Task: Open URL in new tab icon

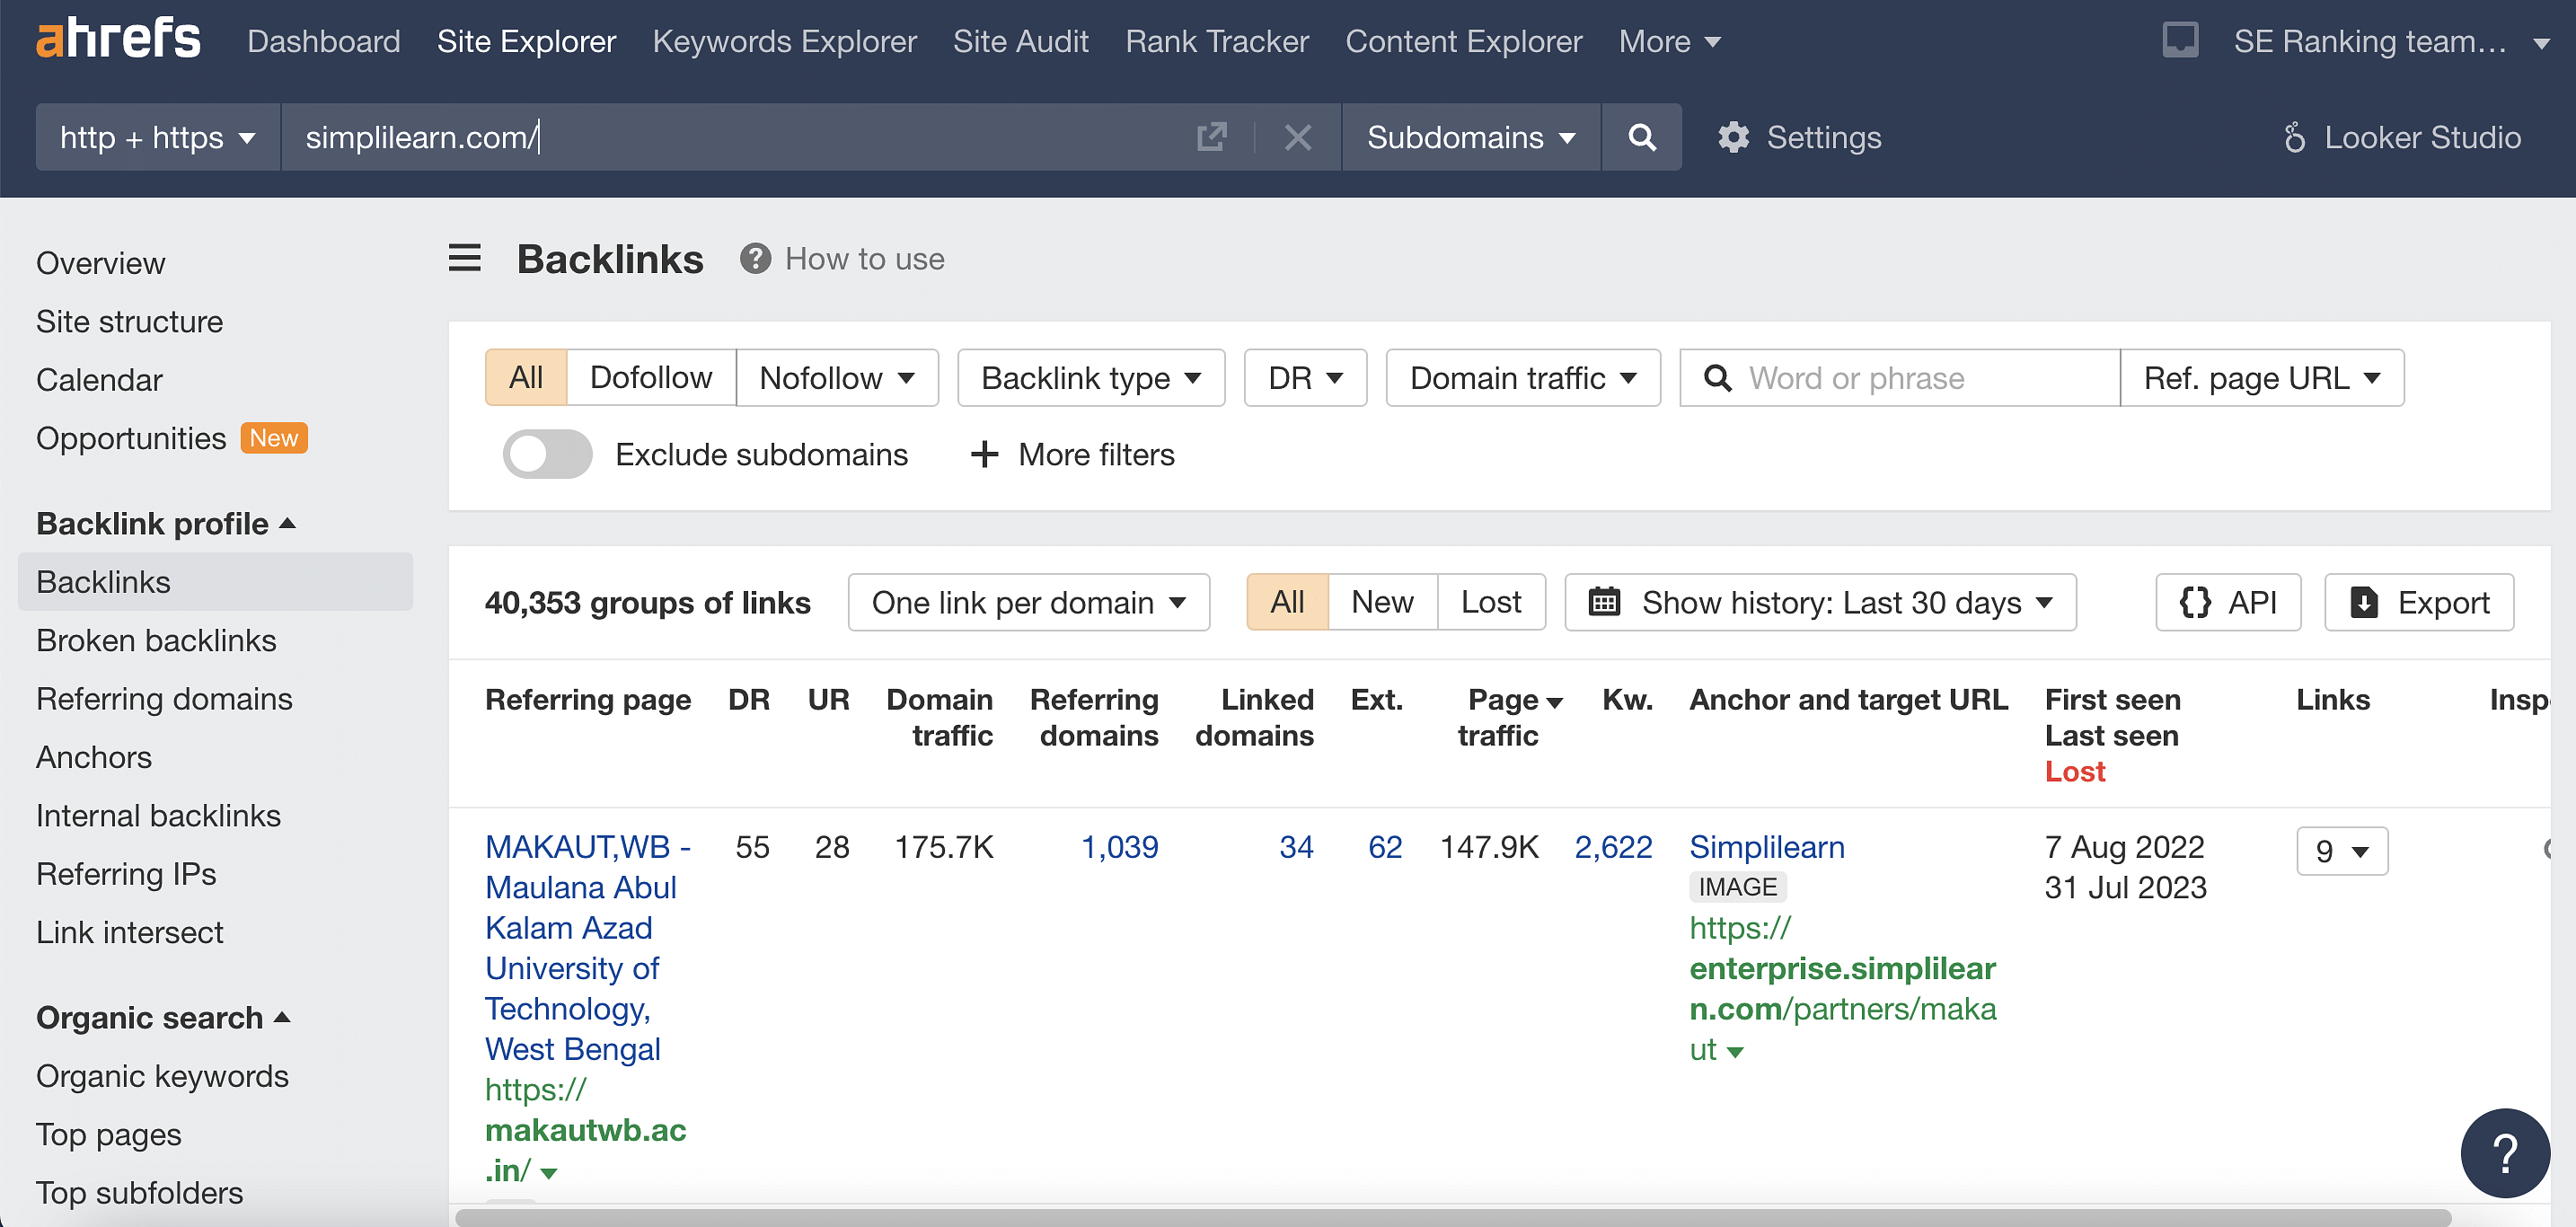Action: coord(1211,137)
